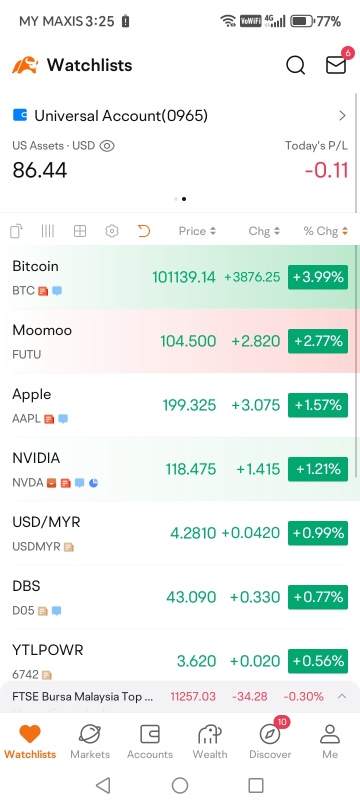360x805 pixels.
Task: Sort the list by Price column
Action: pos(197,231)
